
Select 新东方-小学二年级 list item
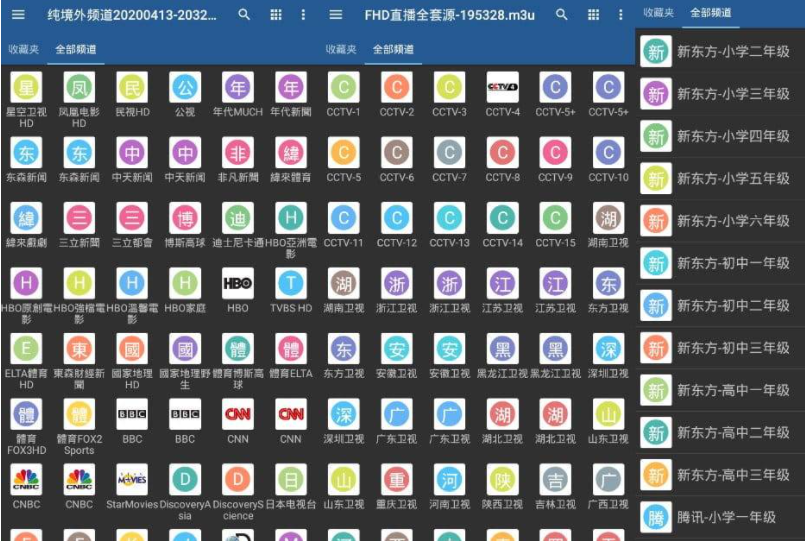(x=720, y=52)
